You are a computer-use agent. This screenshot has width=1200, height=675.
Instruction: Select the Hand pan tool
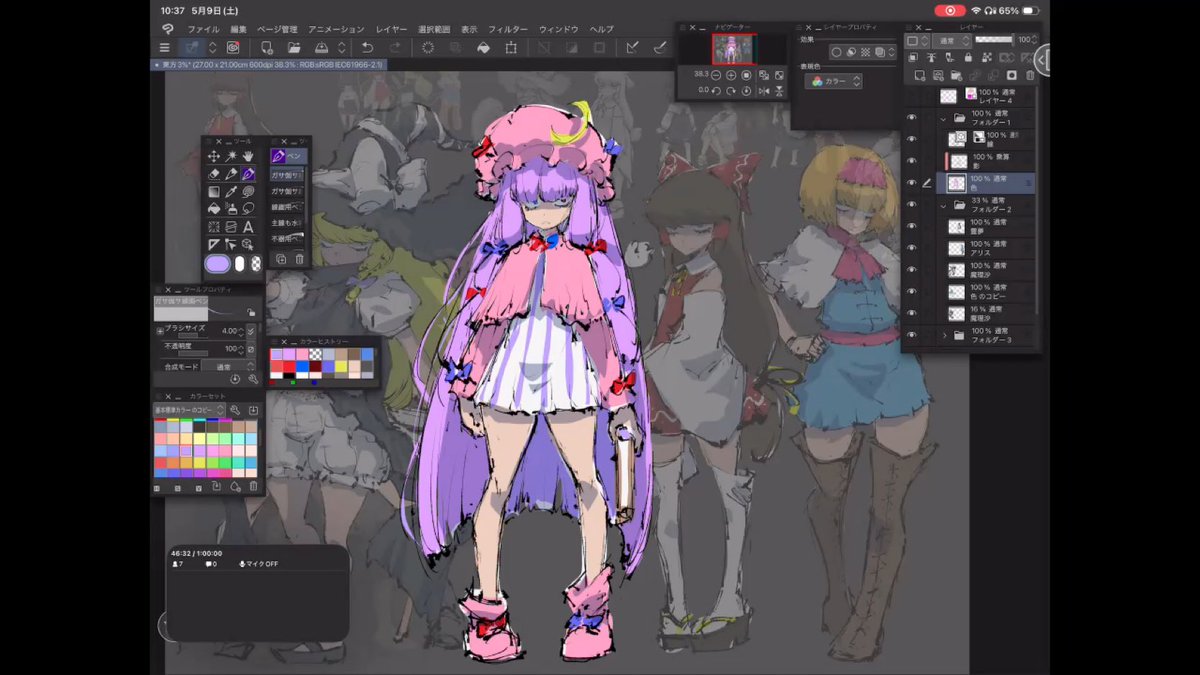tap(248, 156)
